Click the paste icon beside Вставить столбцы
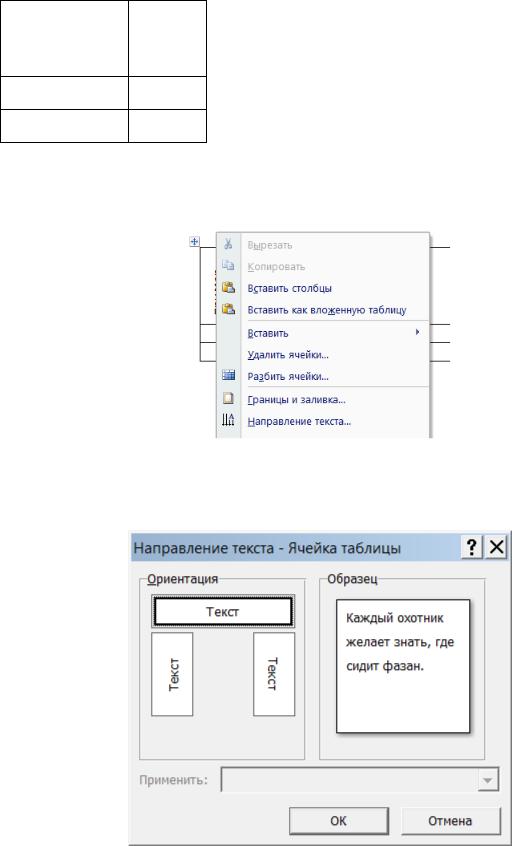 click(229, 288)
